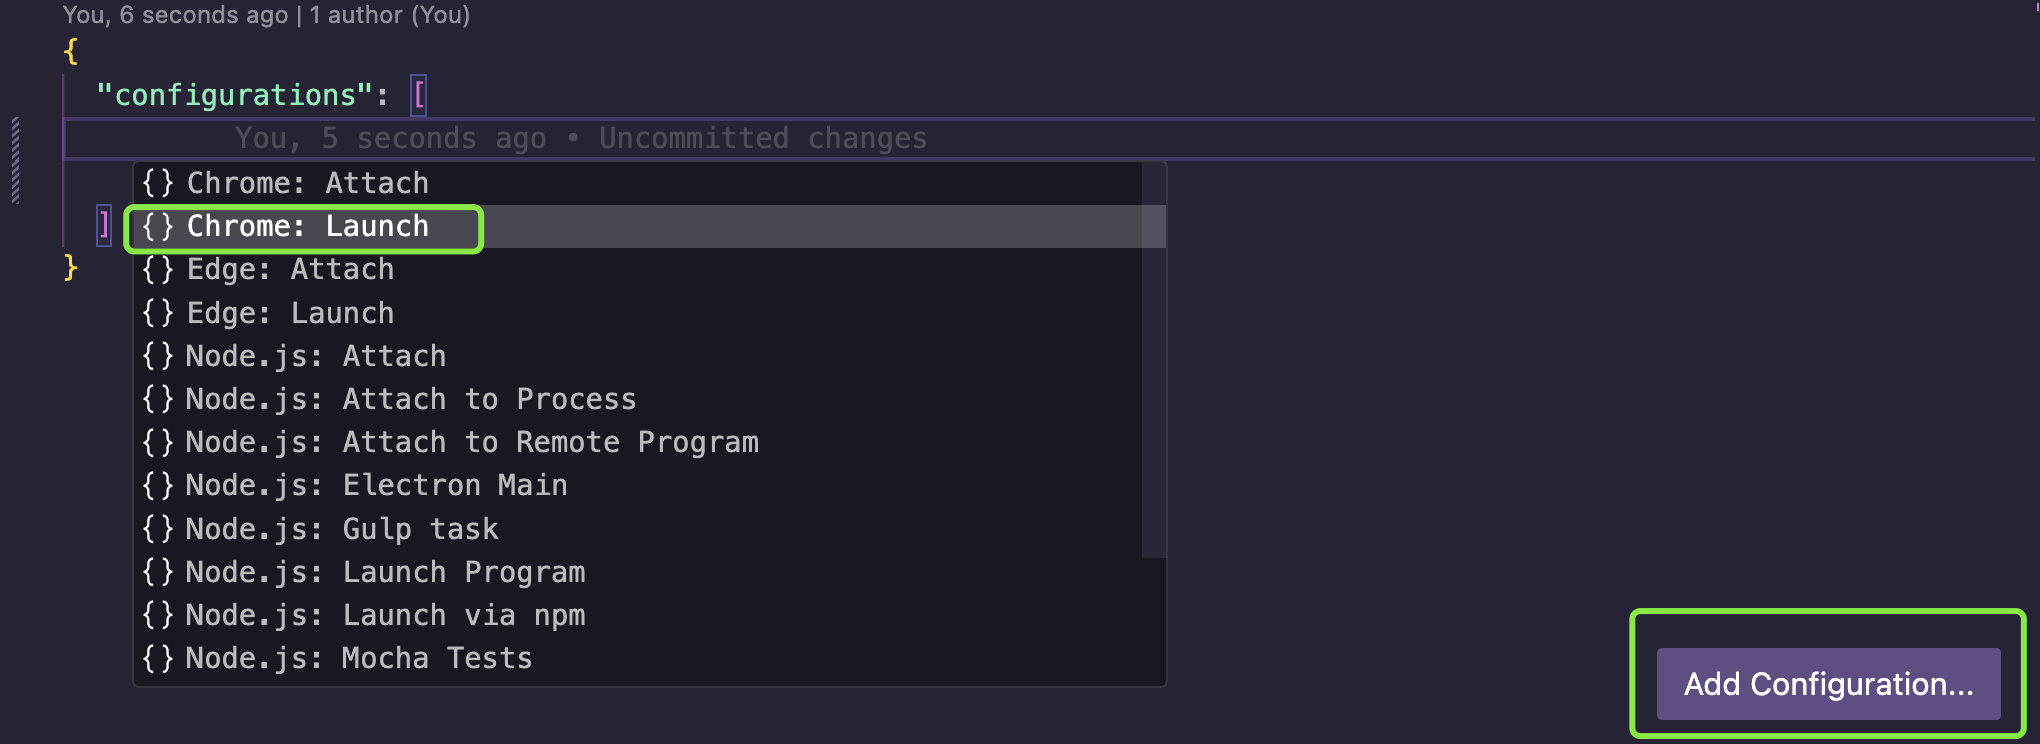Choose Node.js: Gulp task snippet
Screen dimensions: 2040x744
point(341,529)
